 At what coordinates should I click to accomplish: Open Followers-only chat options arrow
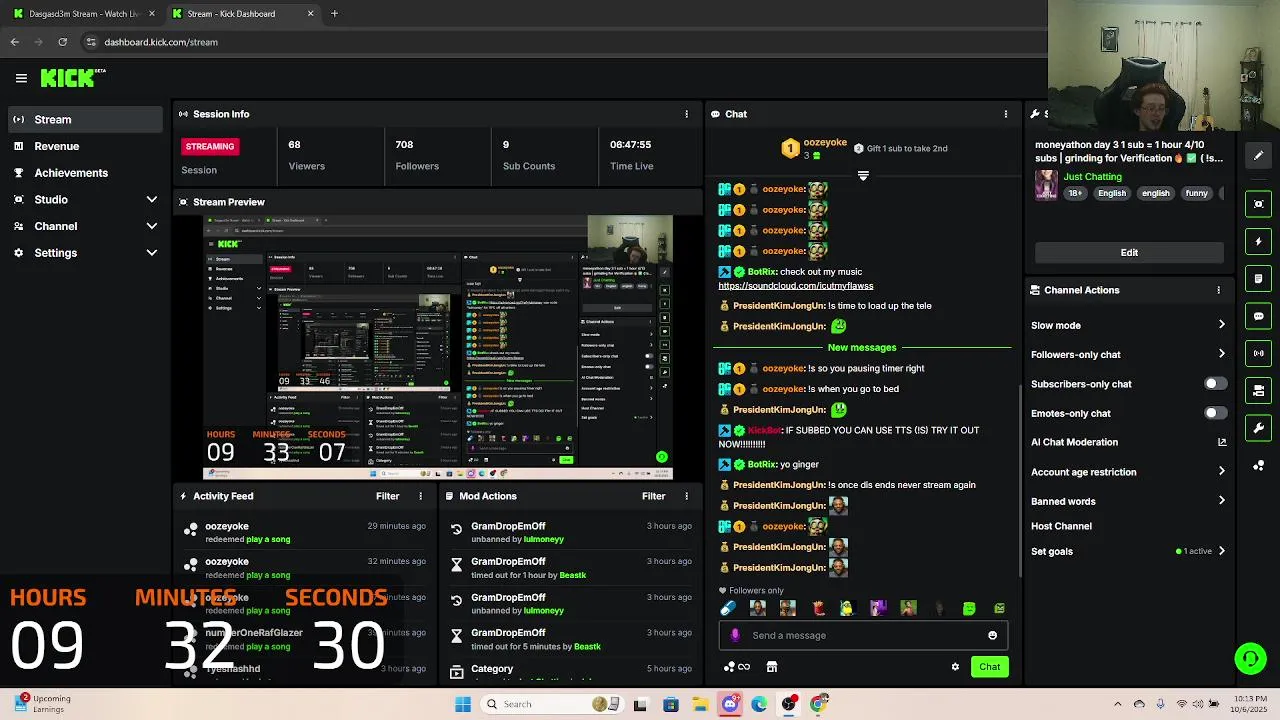pos(1221,354)
